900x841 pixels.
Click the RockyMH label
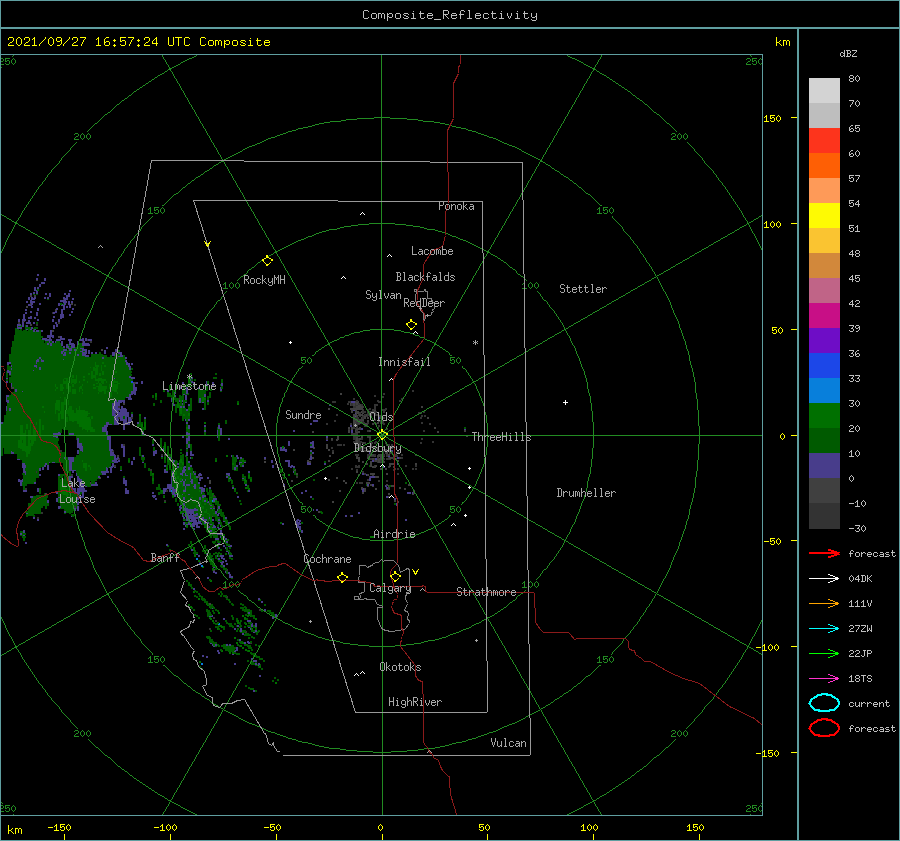coord(264,280)
